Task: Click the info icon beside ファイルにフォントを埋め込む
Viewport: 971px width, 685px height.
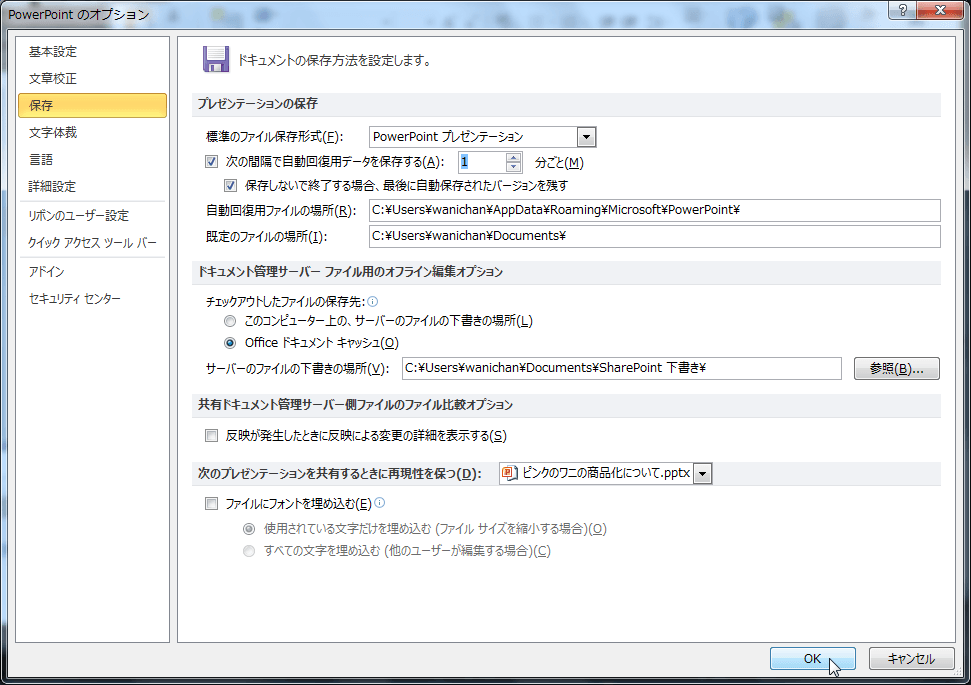Action: tap(380, 503)
